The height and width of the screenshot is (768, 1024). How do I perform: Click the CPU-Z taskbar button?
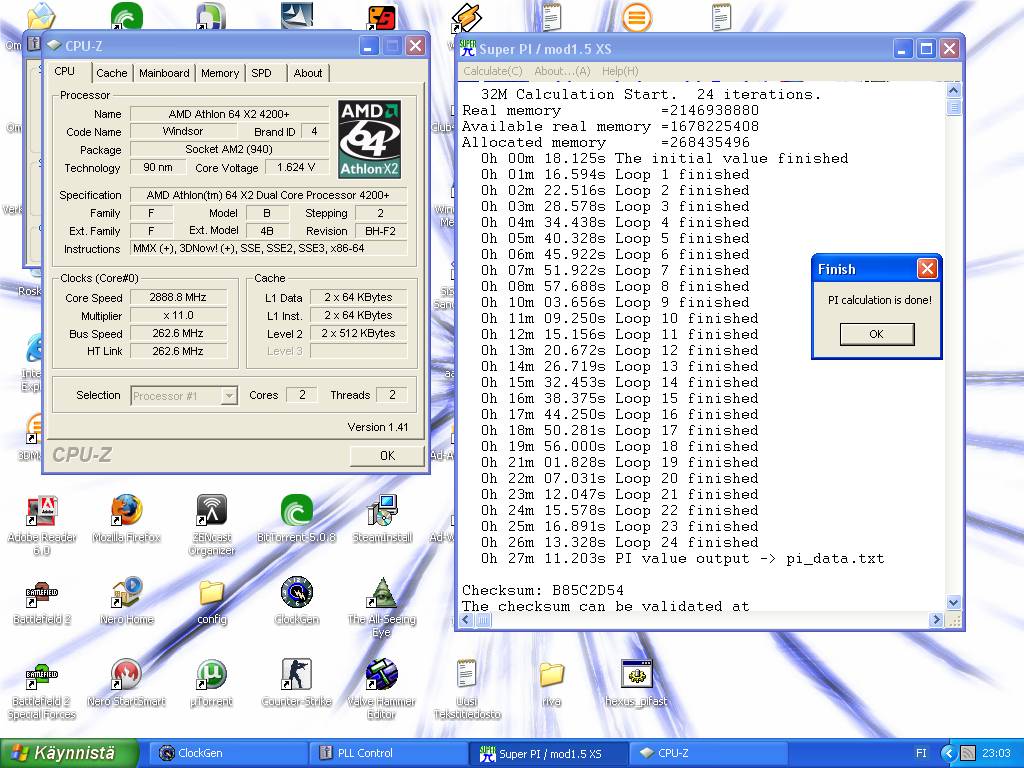tap(709, 753)
